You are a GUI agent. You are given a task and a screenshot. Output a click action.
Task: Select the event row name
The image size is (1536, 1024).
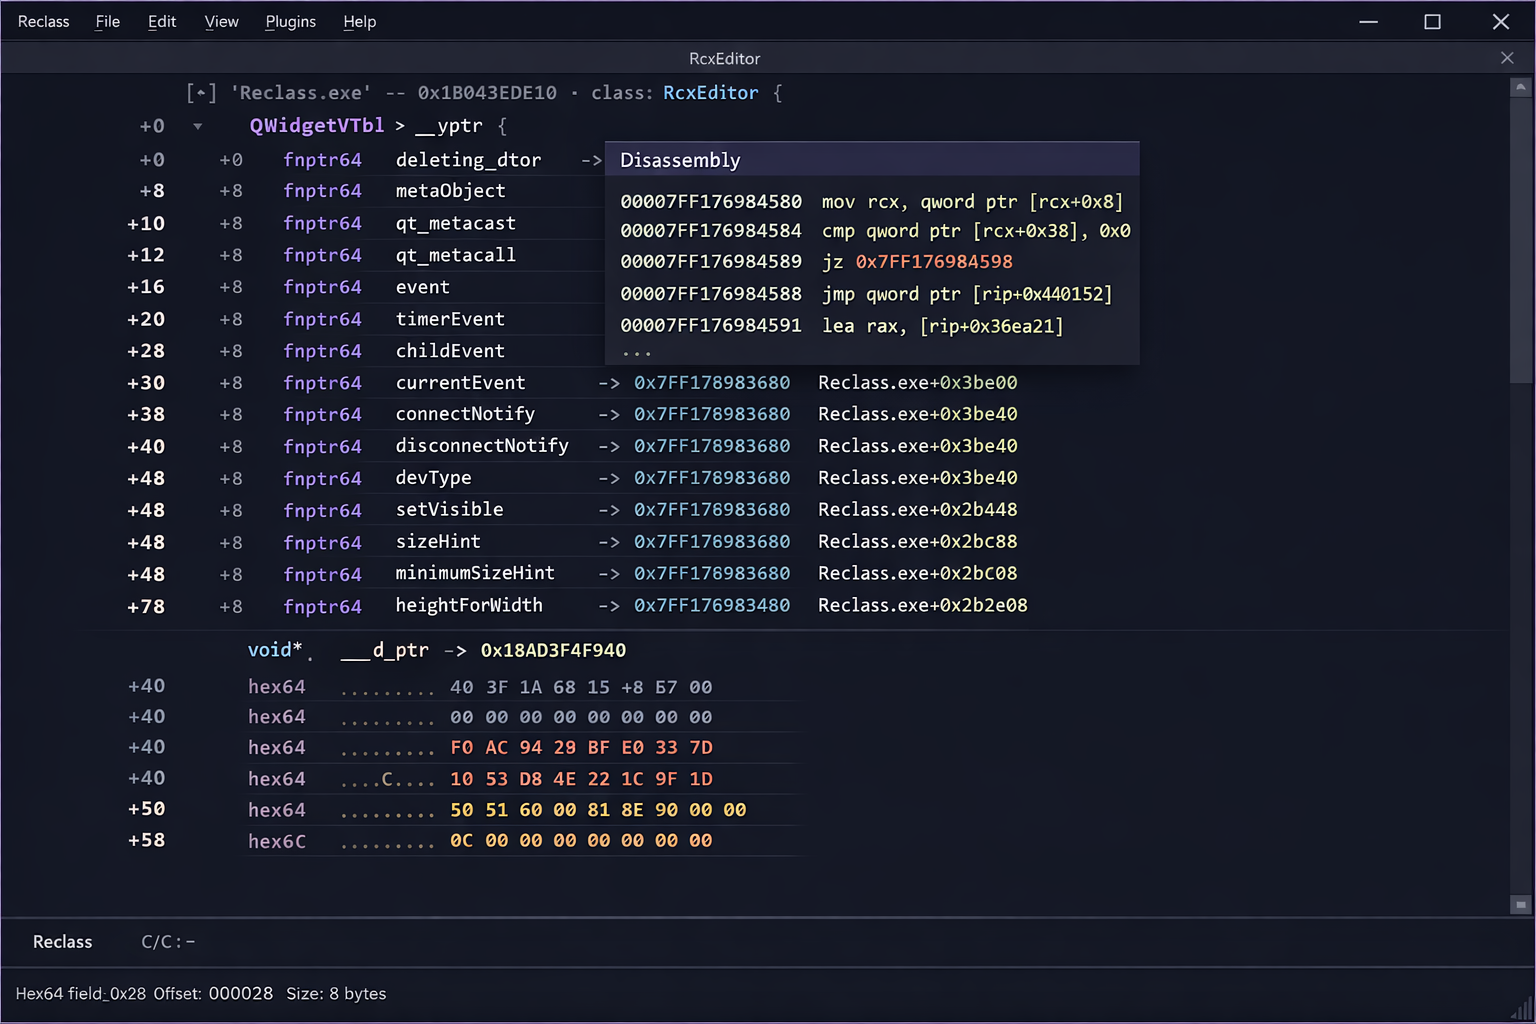(x=422, y=287)
